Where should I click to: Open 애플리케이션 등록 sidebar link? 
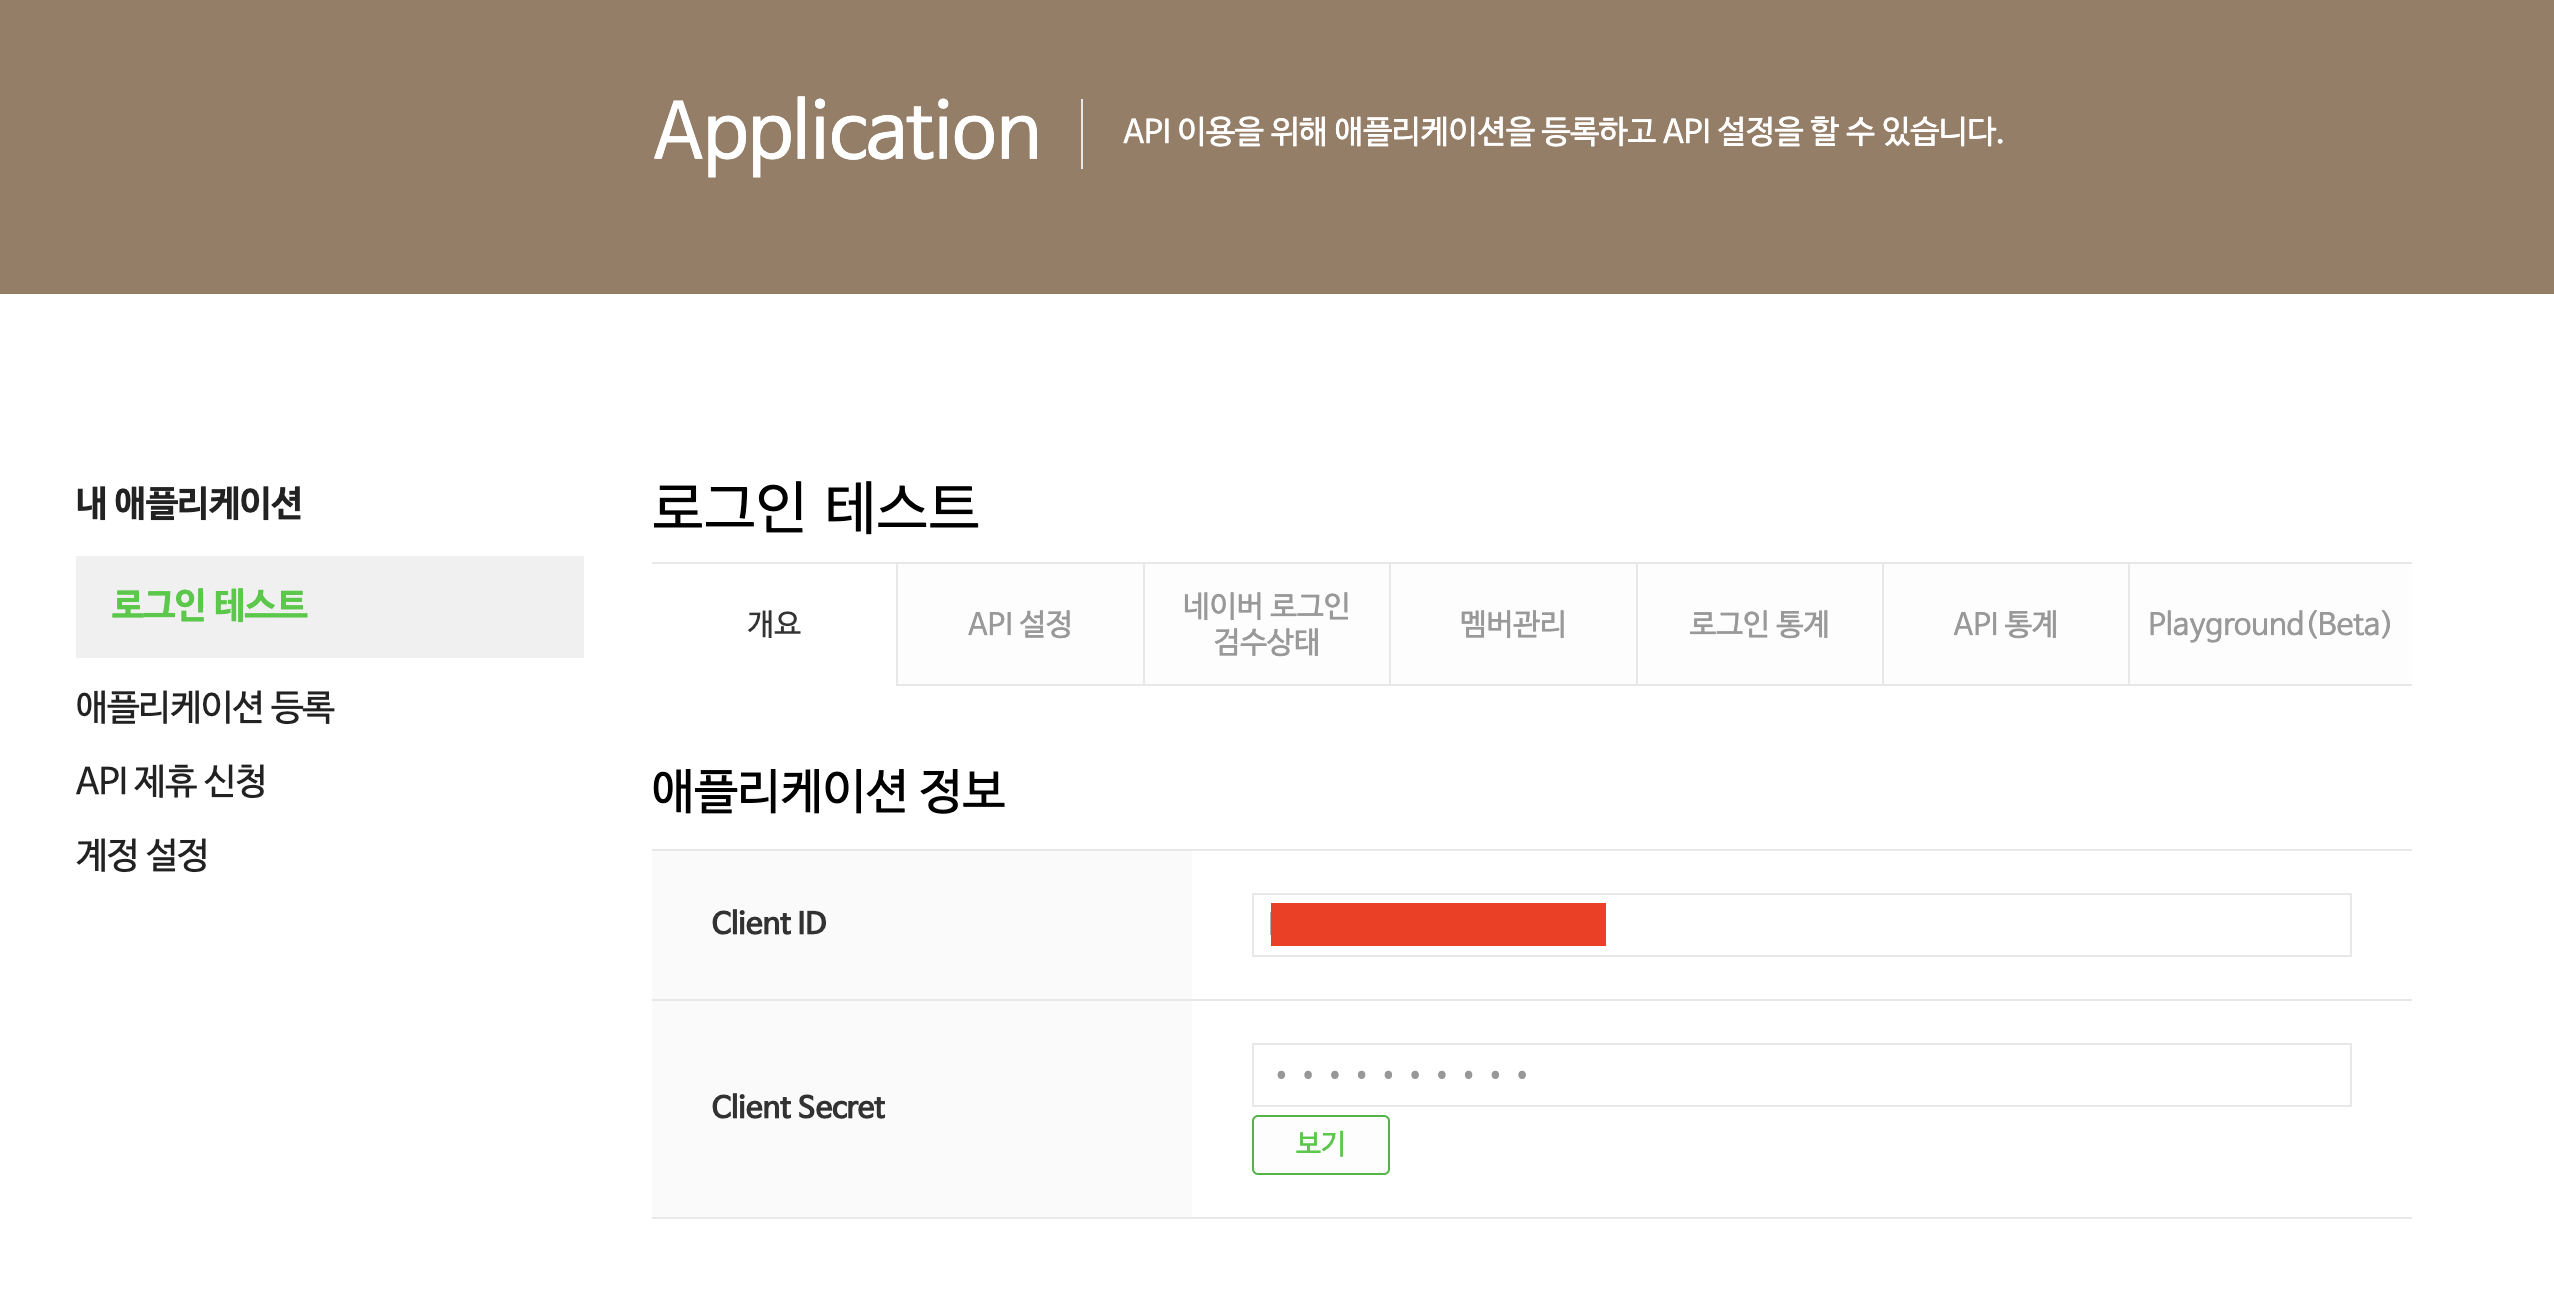(x=205, y=707)
